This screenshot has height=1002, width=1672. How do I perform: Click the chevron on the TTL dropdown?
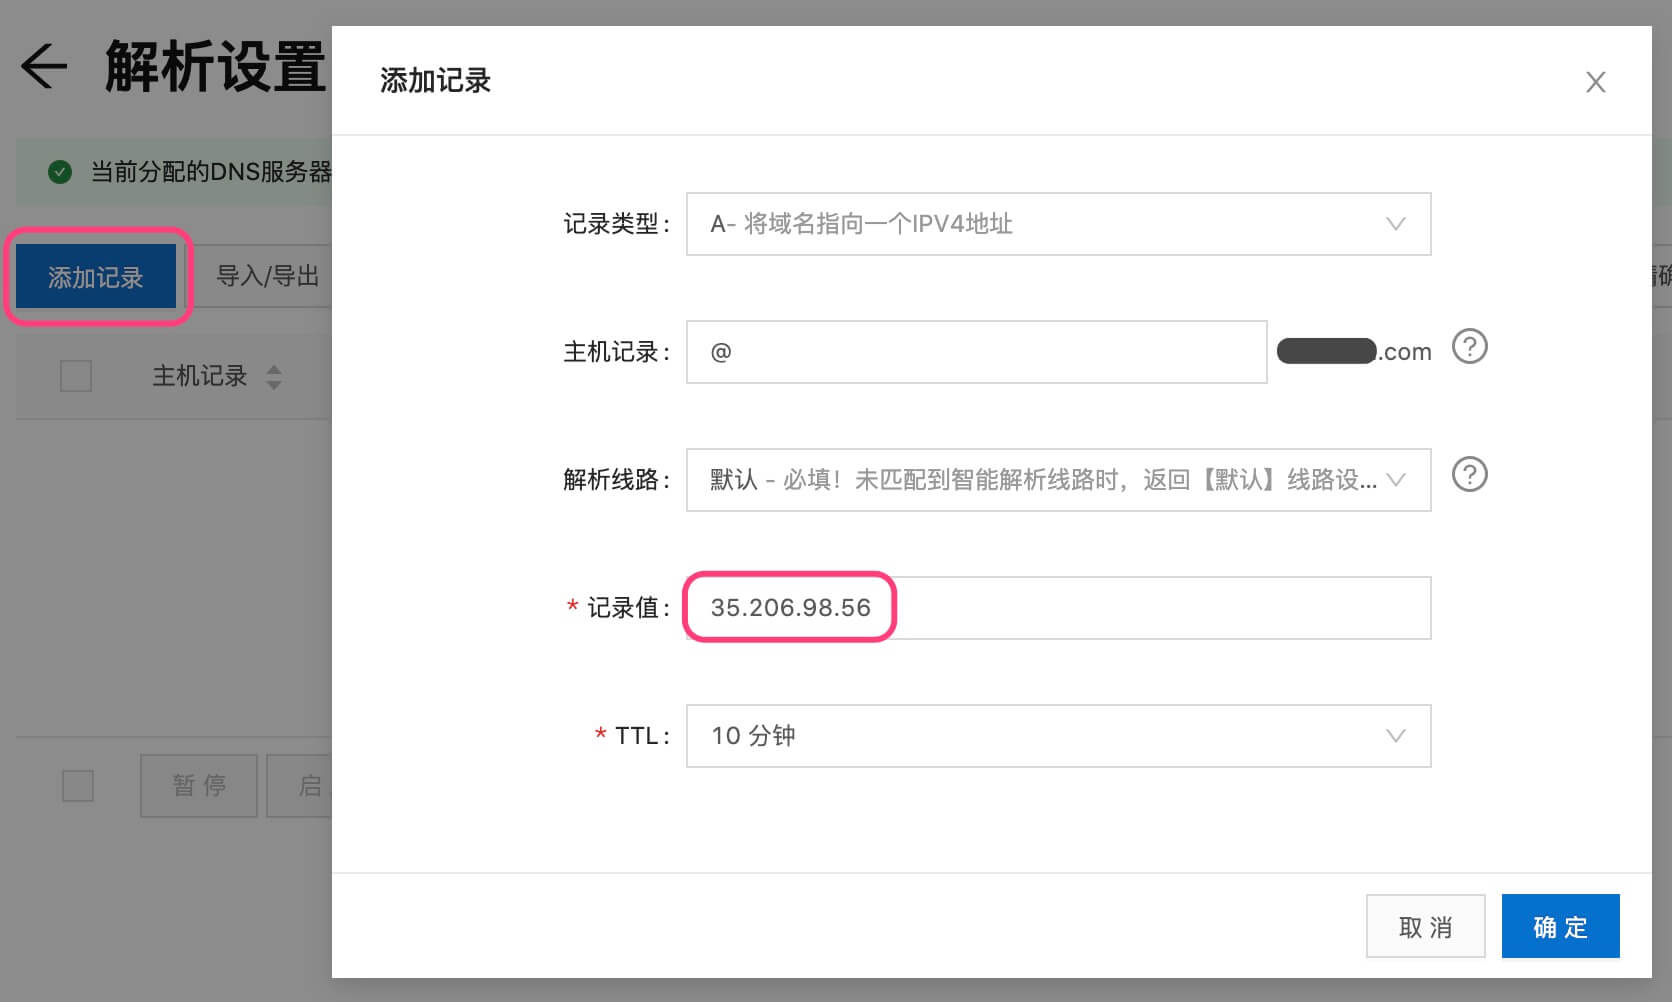pyautogui.click(x=1396, y=736)
